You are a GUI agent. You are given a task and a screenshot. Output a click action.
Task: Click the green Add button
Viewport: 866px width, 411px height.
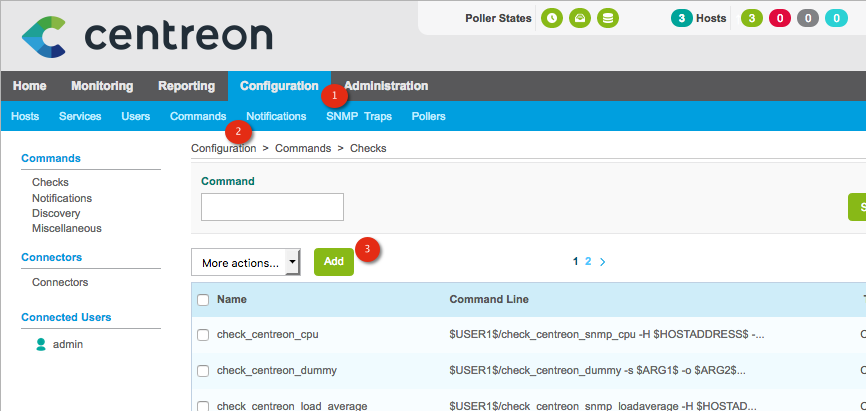[x=334, y=262]
